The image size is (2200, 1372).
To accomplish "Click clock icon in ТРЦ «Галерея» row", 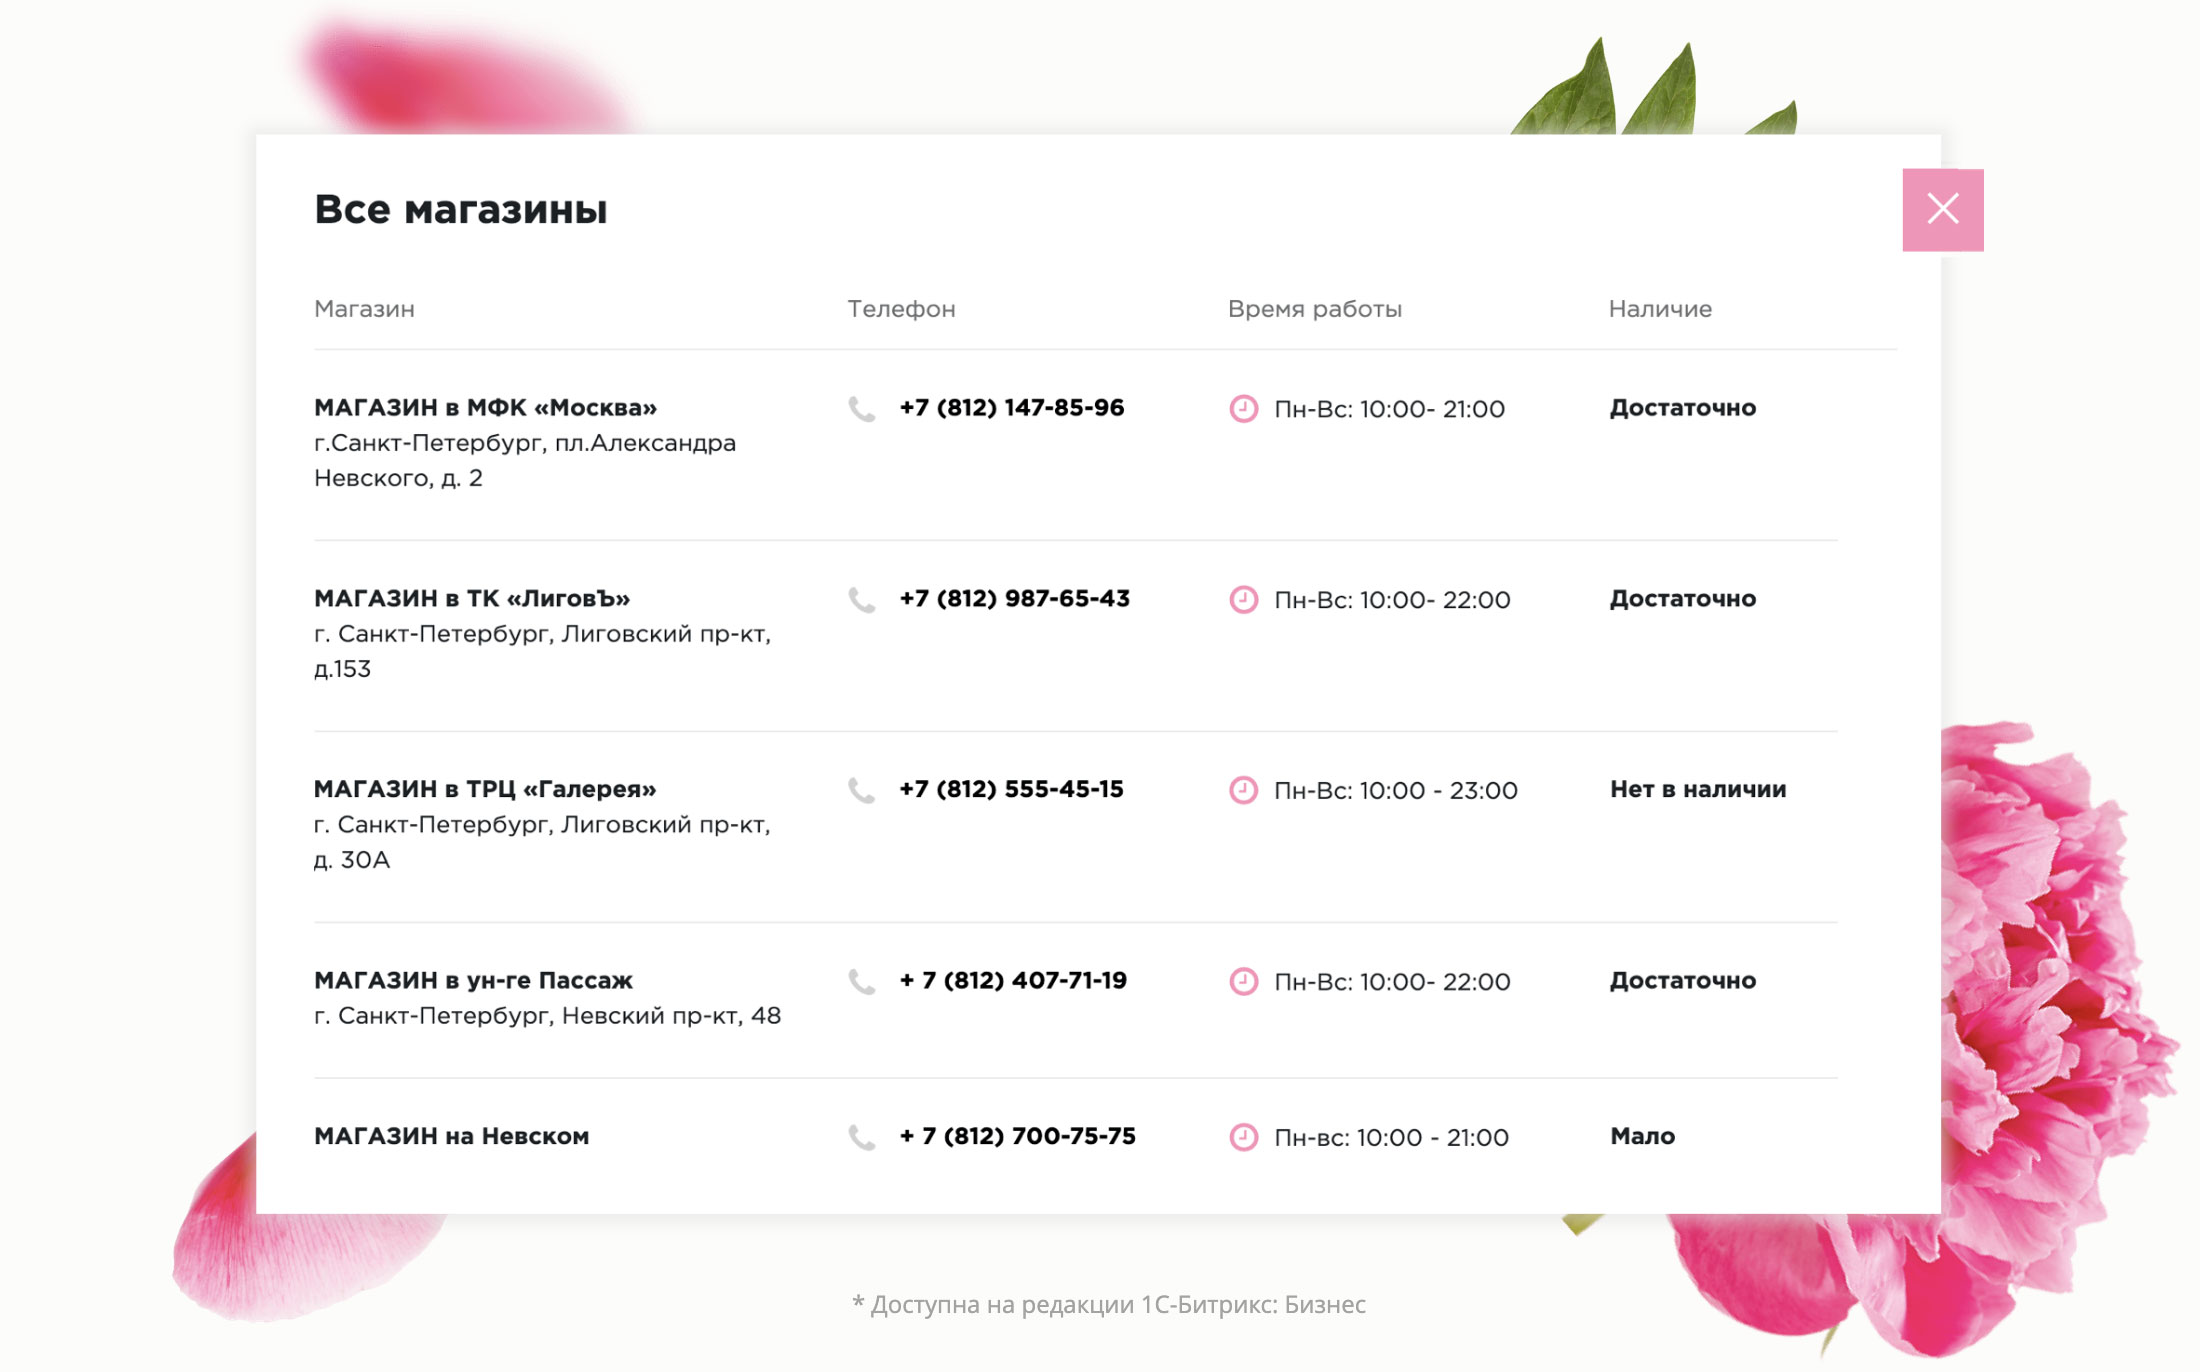I will tap(1243, 791).
